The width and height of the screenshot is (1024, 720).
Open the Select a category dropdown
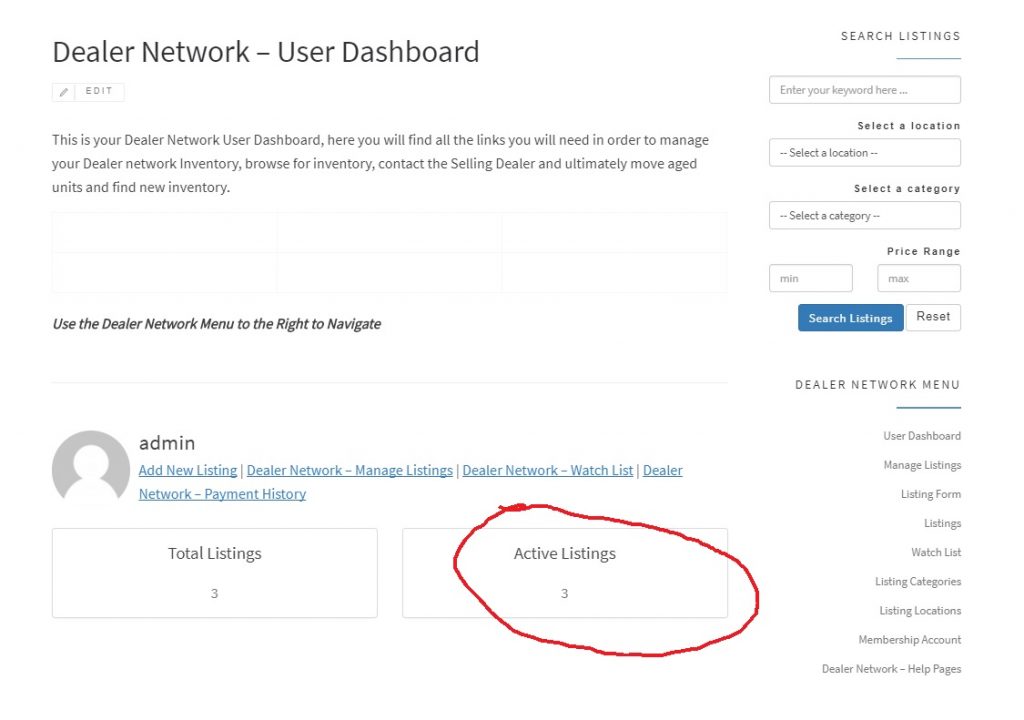[x=864, y=216]
